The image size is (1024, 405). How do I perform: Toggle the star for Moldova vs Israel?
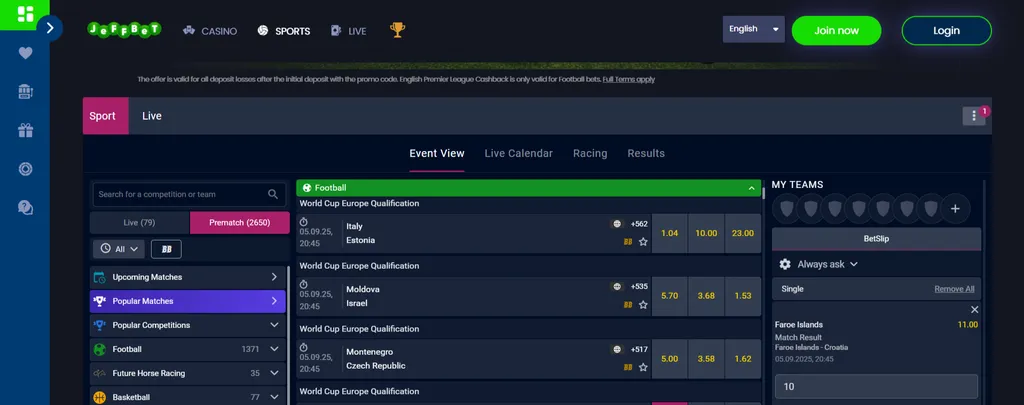point(643,304)
